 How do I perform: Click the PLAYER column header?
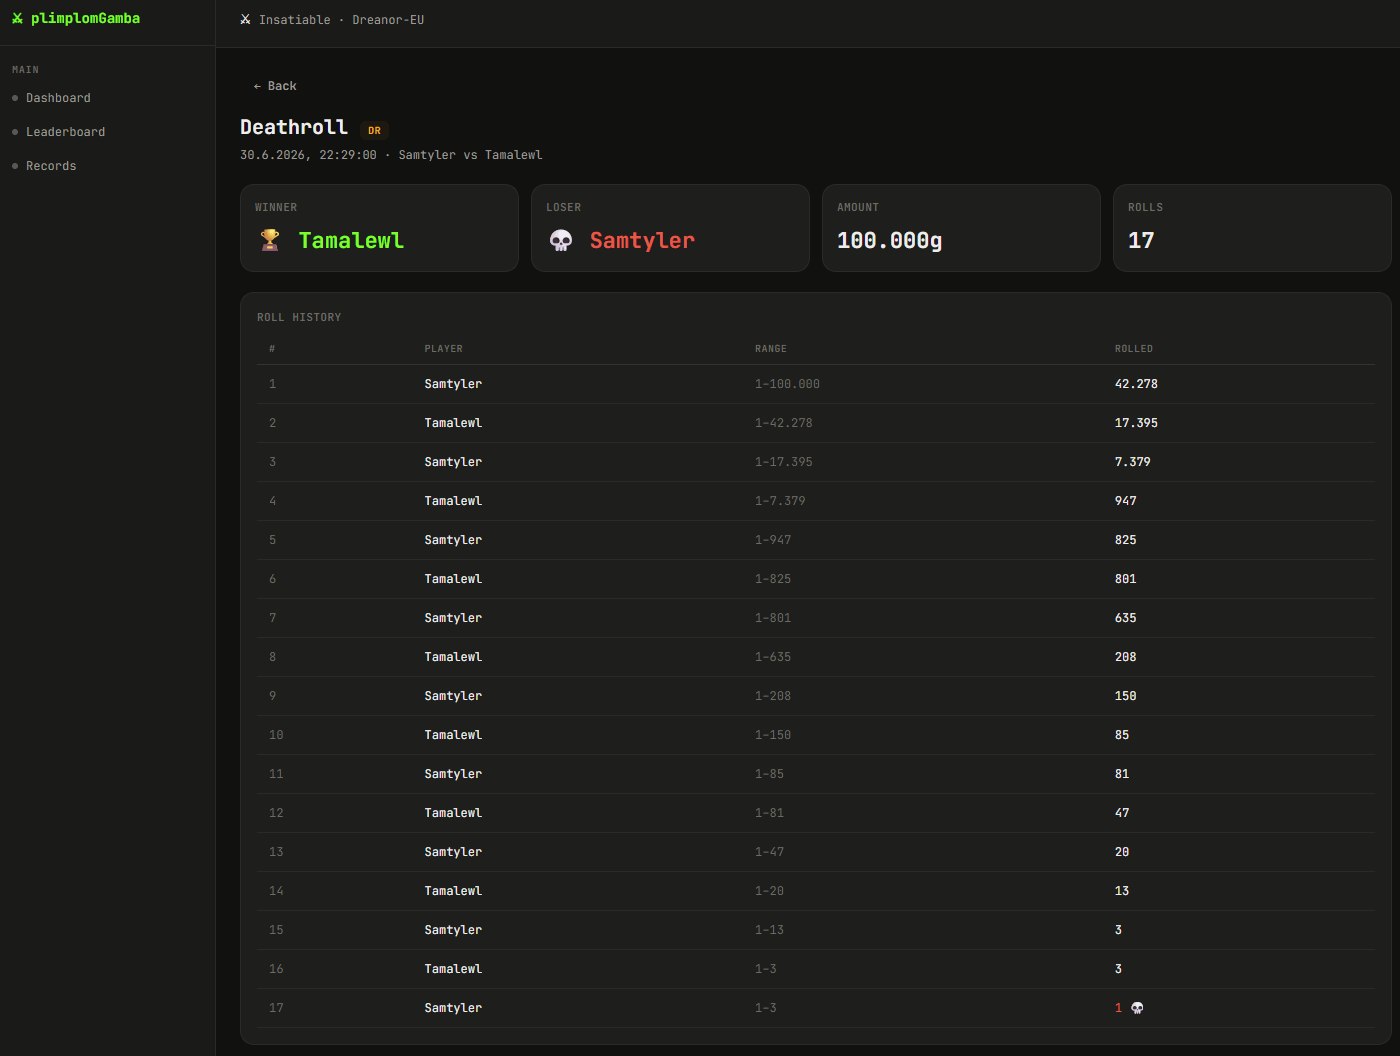pyautogui.click(x=443, y=349)
